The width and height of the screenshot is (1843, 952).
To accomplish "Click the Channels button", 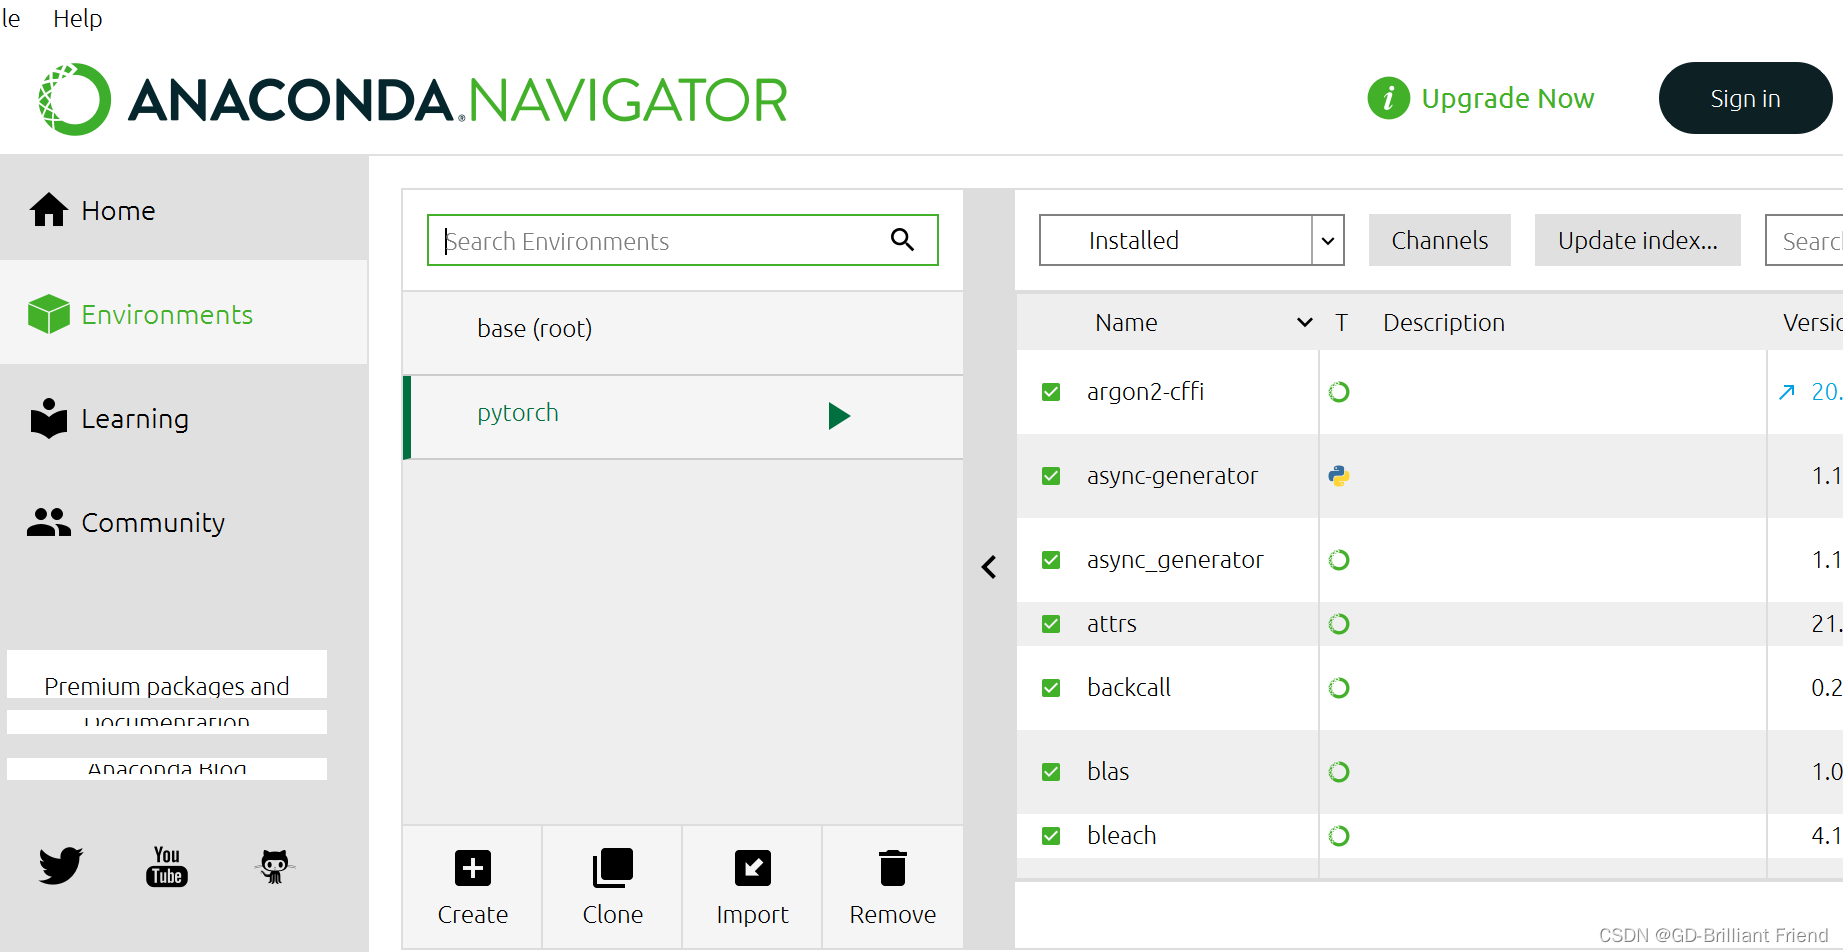I will (1439, 240).
